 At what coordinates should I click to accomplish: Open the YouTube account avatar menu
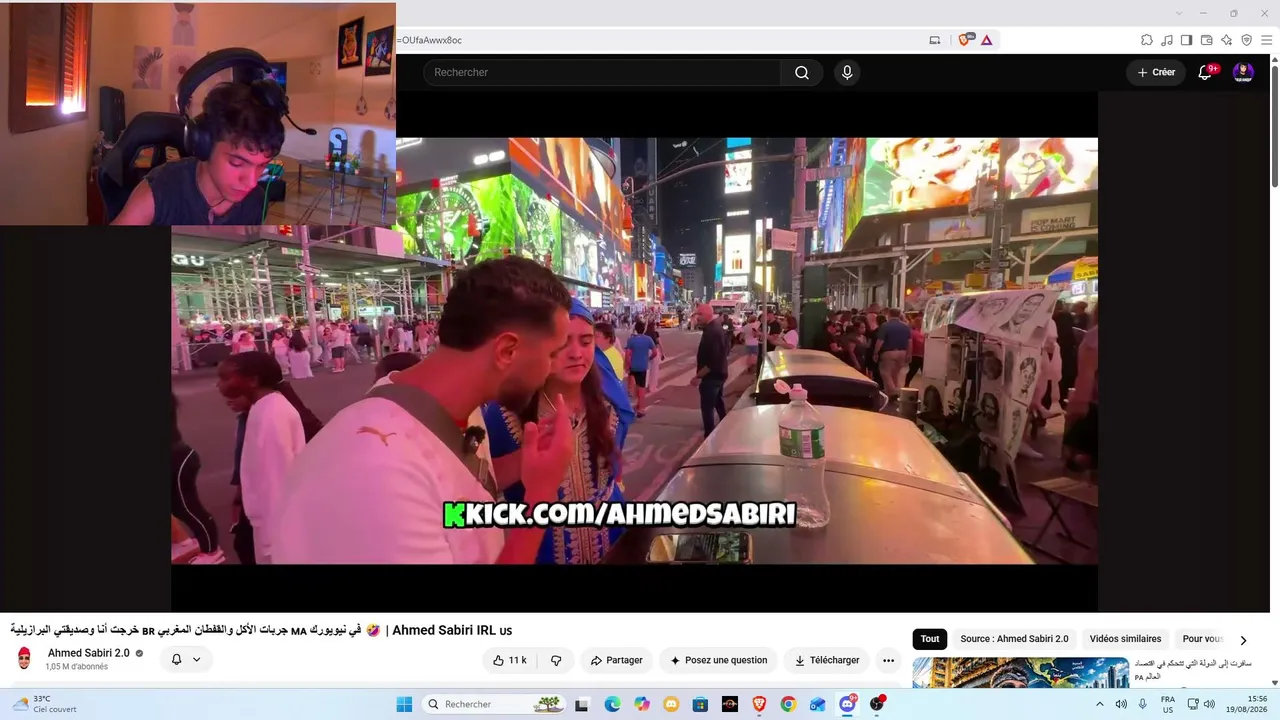1243,72
